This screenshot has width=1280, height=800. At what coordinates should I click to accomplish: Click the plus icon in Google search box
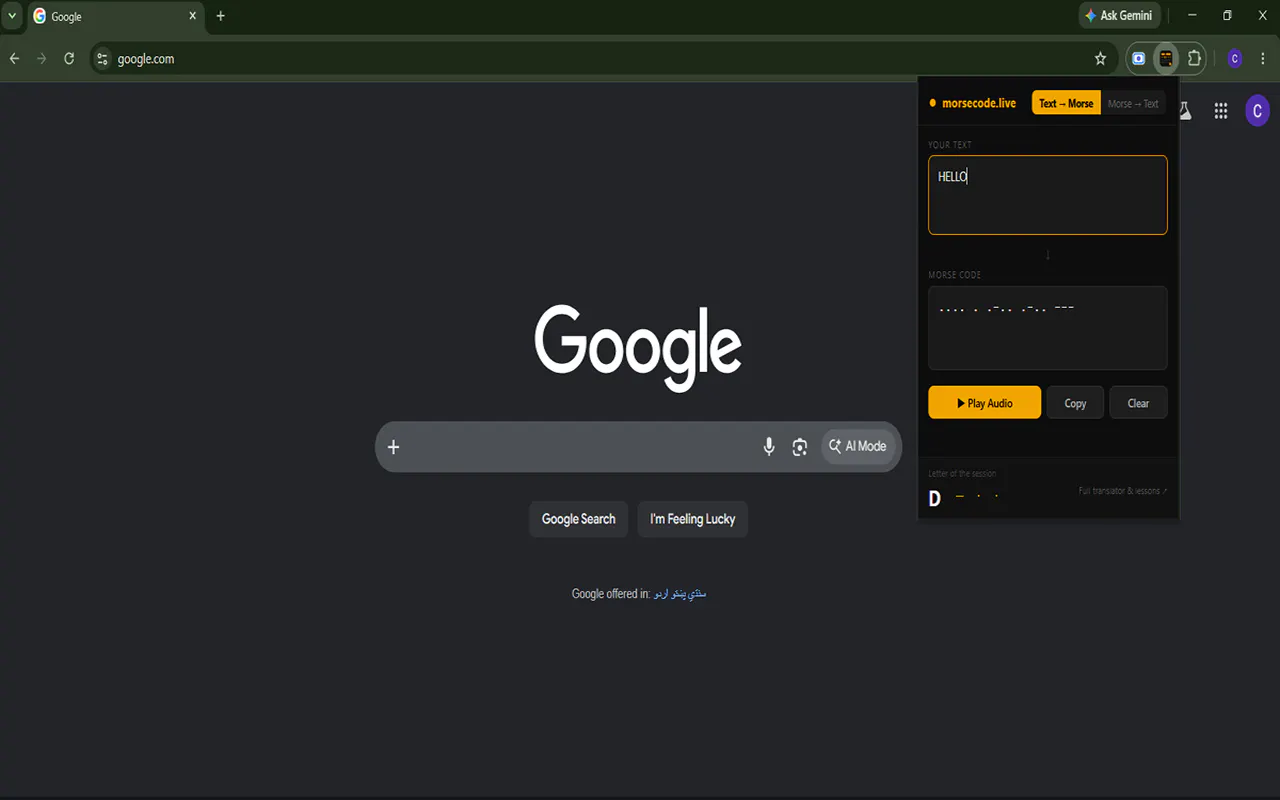[x=393, y=447]
